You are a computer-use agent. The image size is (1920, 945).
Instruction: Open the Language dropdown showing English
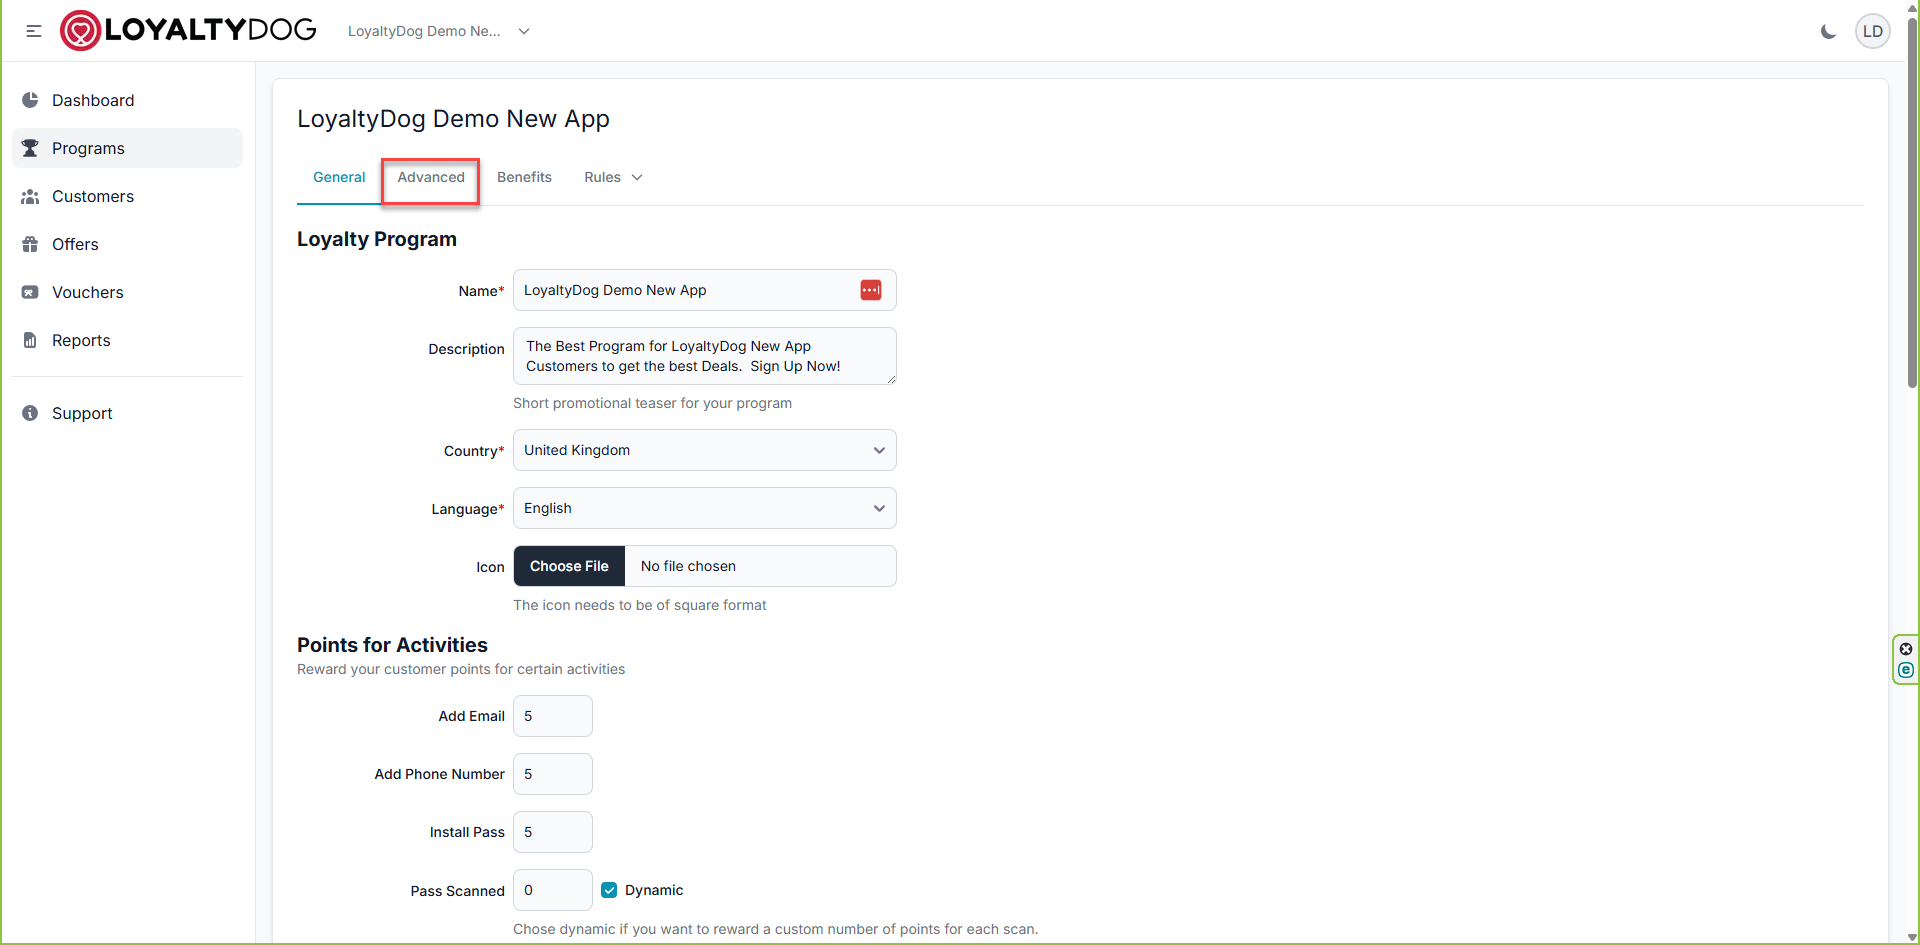point(705,508)
